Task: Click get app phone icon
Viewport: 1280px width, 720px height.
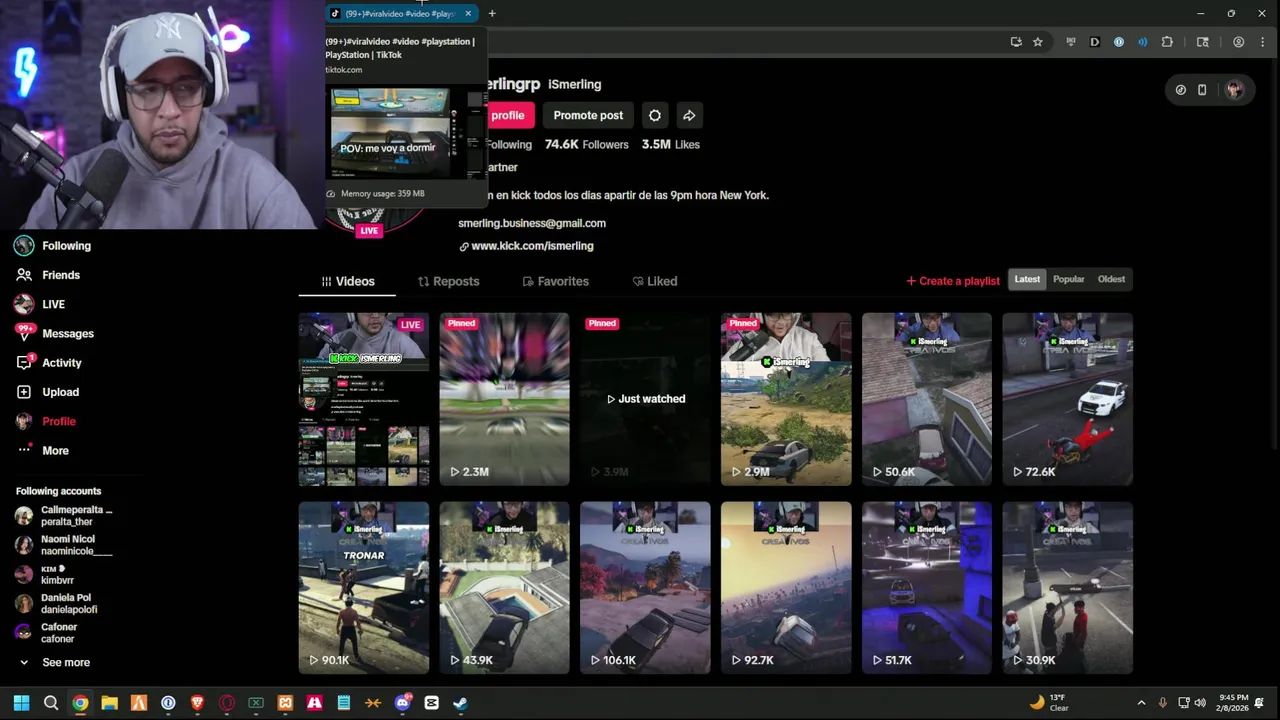Action: click(1202, 90)
